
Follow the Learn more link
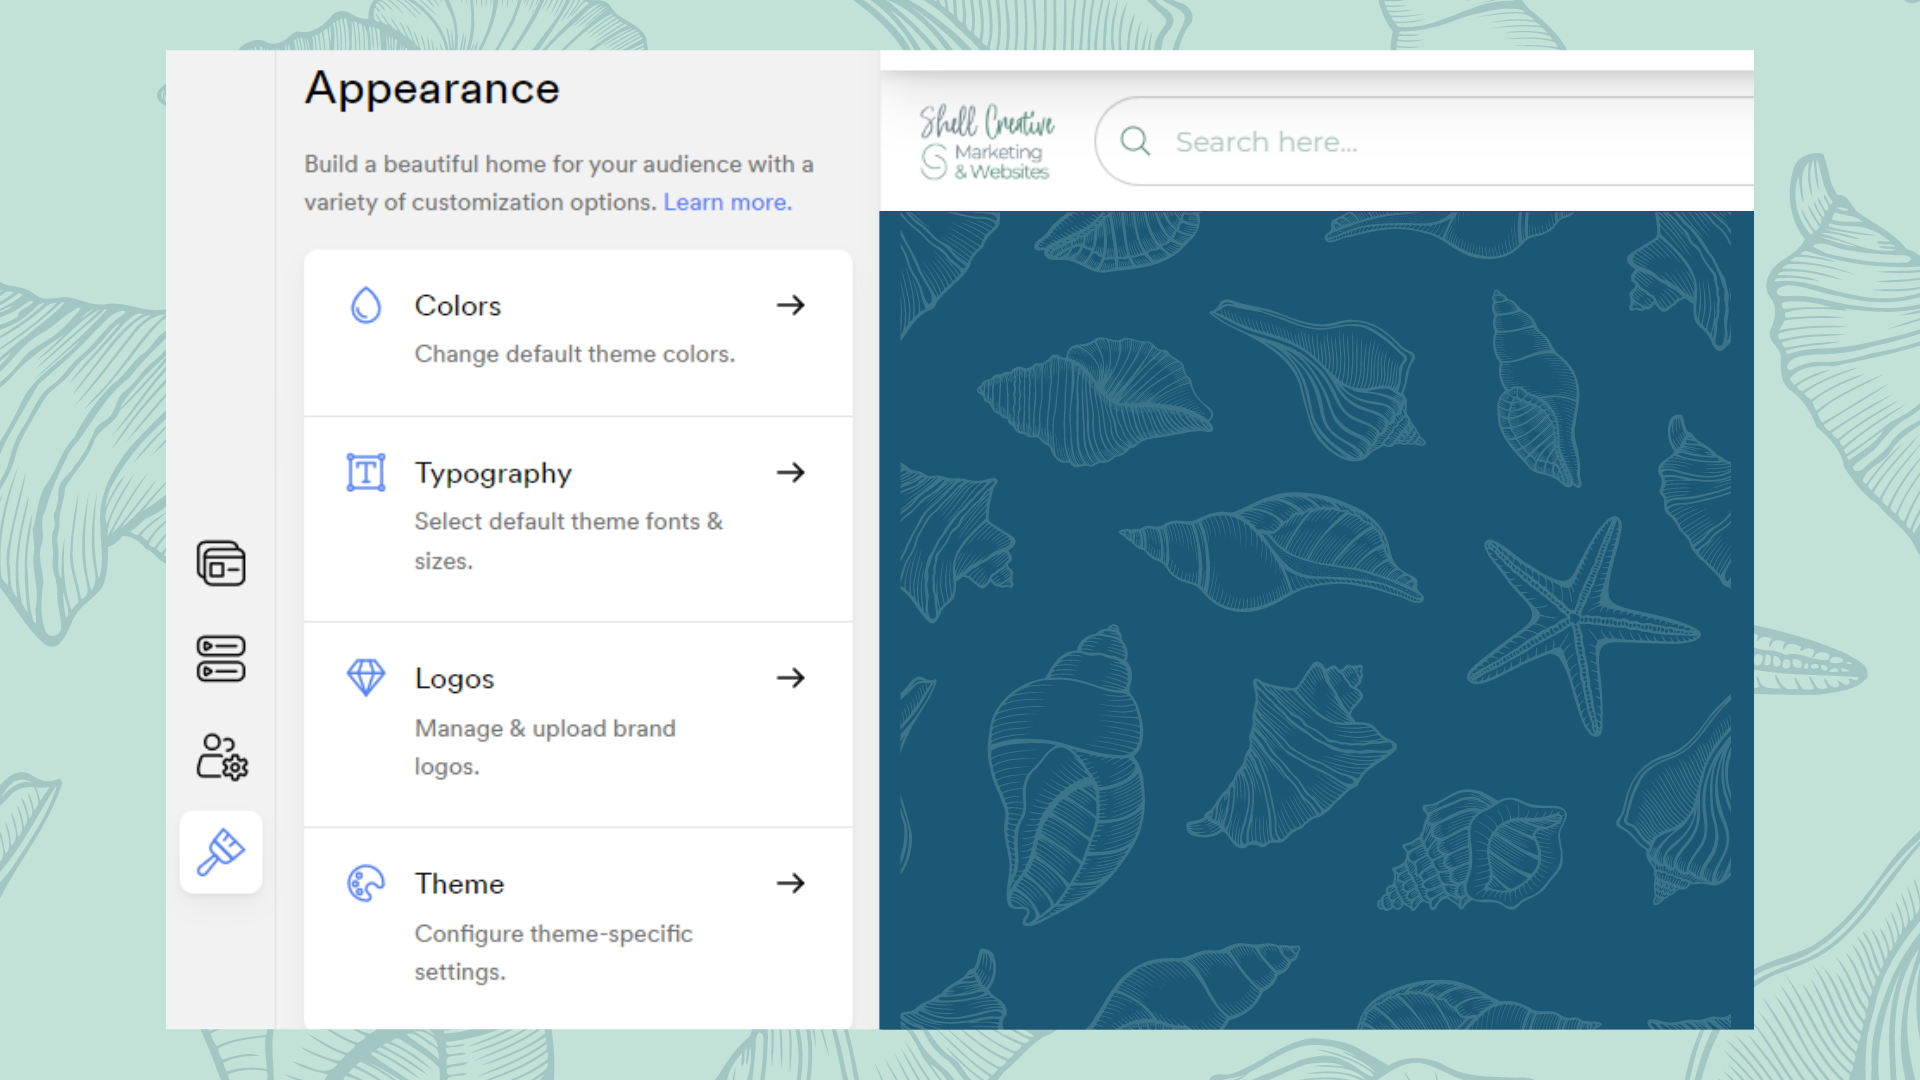728,202
